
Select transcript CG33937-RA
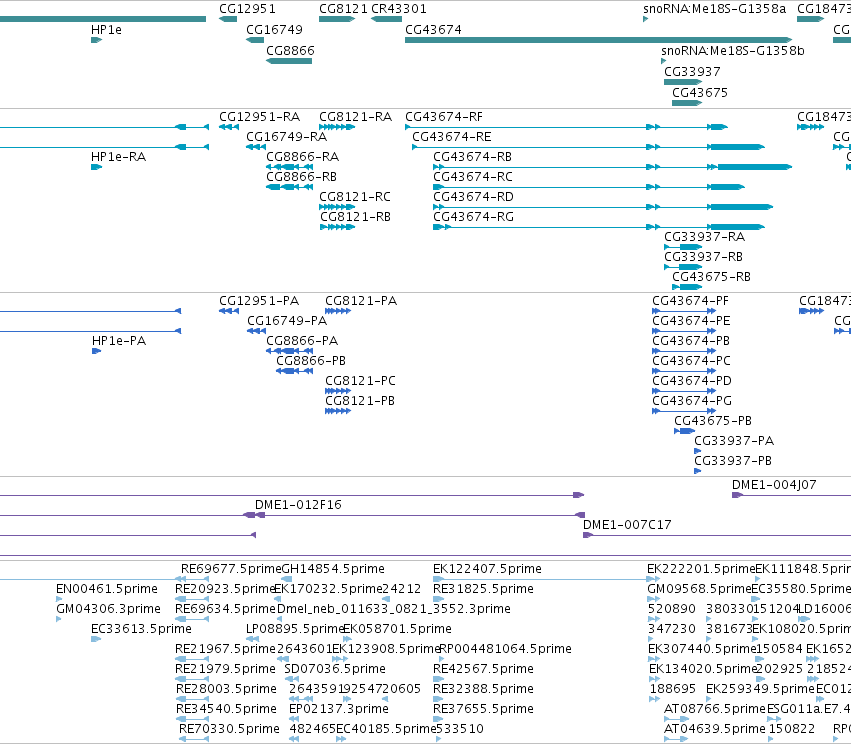704,237
